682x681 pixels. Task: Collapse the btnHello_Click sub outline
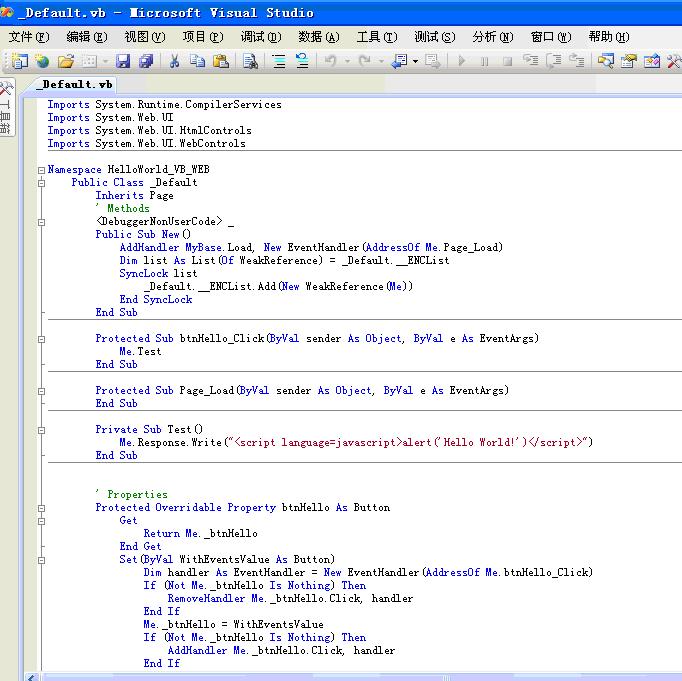point(41,339)
